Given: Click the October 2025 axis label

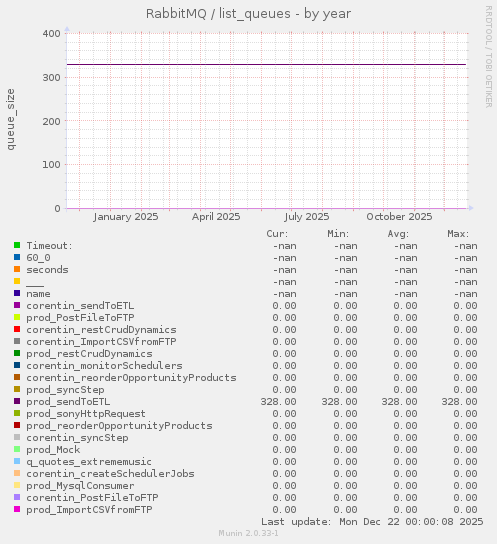Looking at the screenshot, I should point(399,217).
